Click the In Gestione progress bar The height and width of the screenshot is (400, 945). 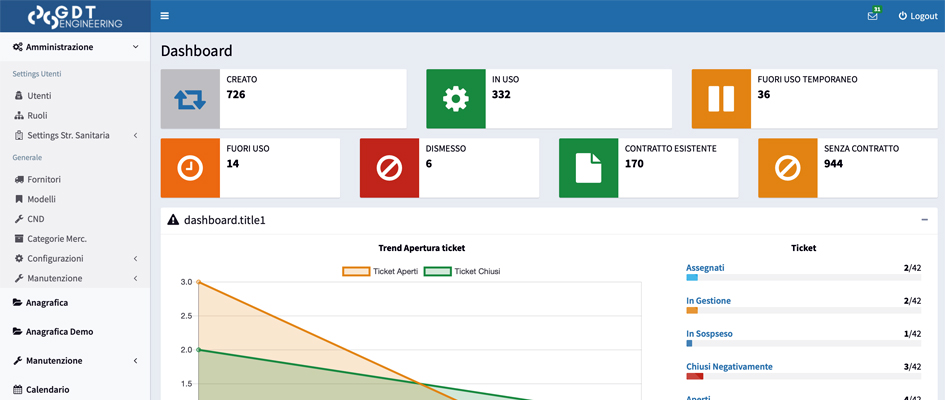(x=803, y=311)
